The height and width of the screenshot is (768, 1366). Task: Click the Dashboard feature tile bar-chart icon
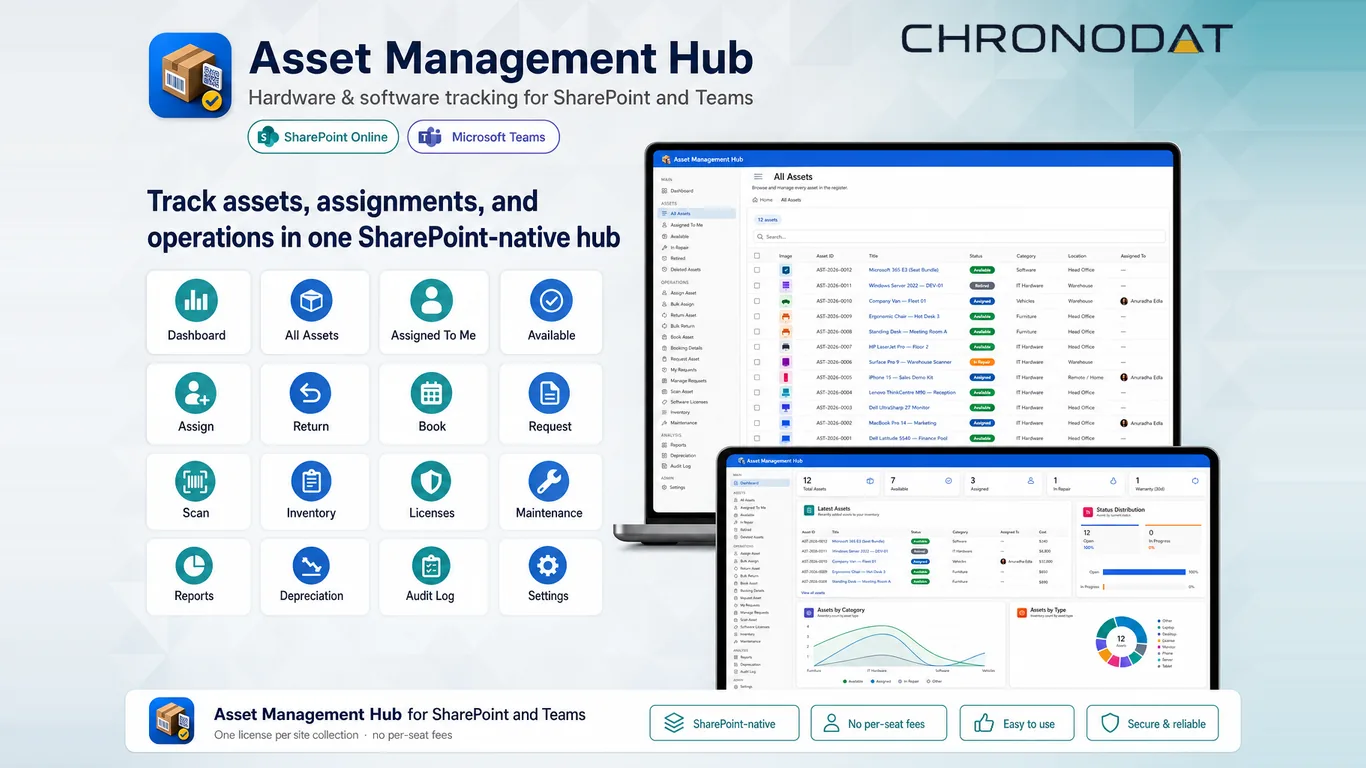pyautogui.click(x=196, y=301)
